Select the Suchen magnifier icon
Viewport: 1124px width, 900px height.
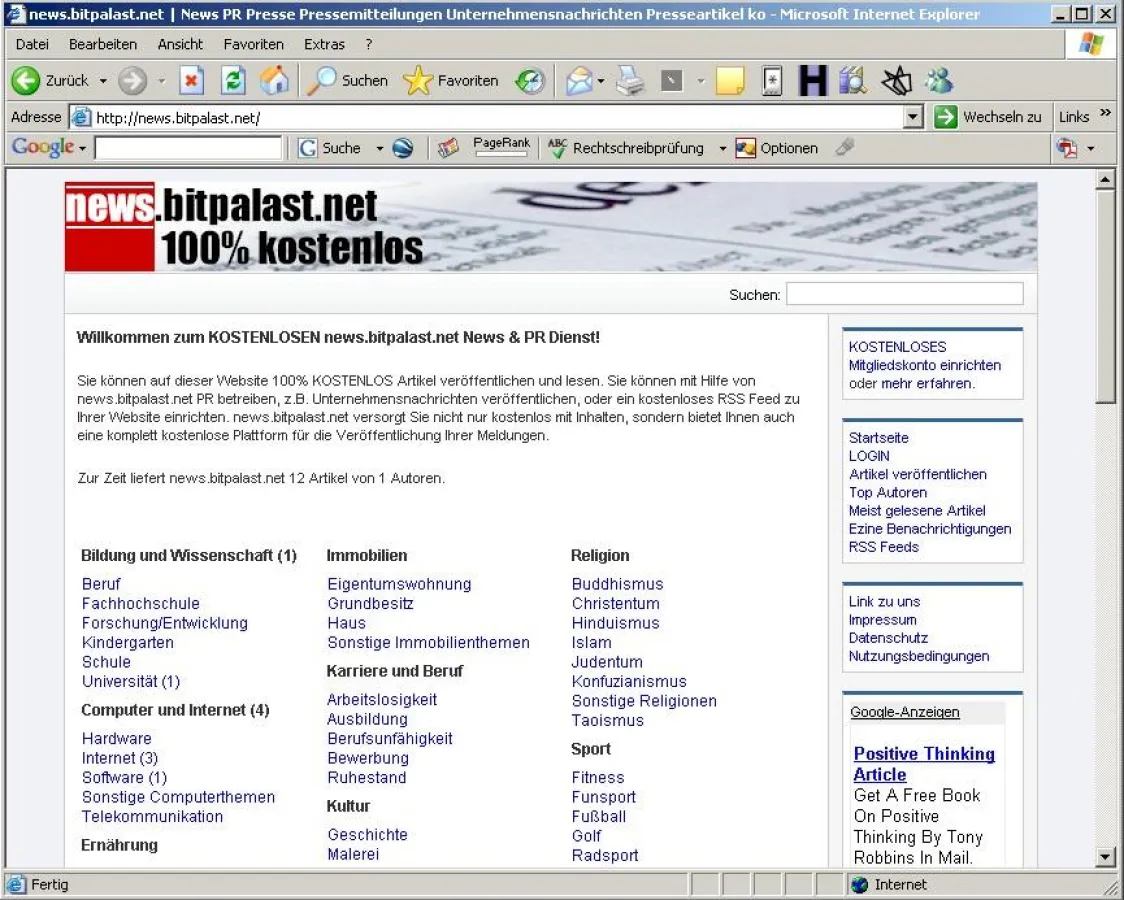[322, 81]
